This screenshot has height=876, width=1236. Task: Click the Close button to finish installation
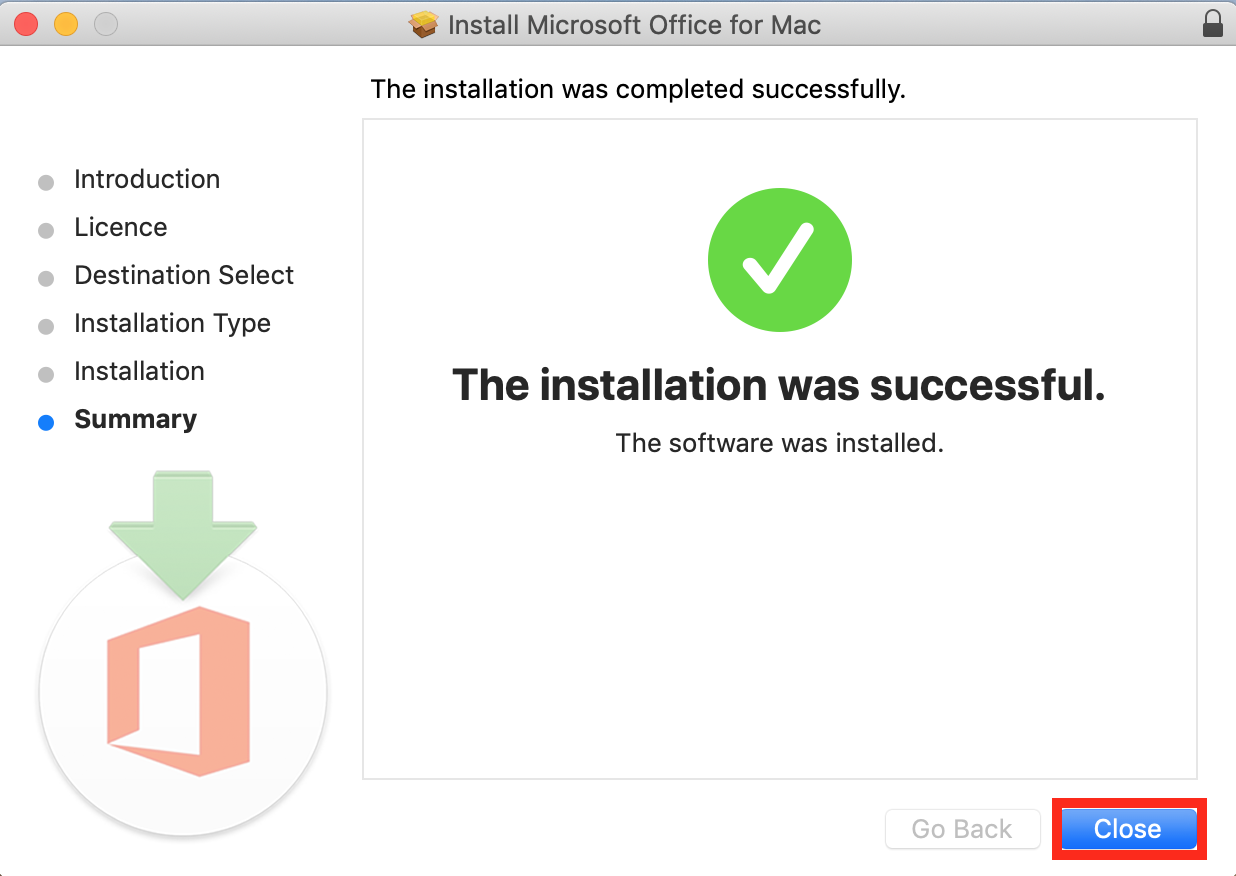(x=1129, y=829)
